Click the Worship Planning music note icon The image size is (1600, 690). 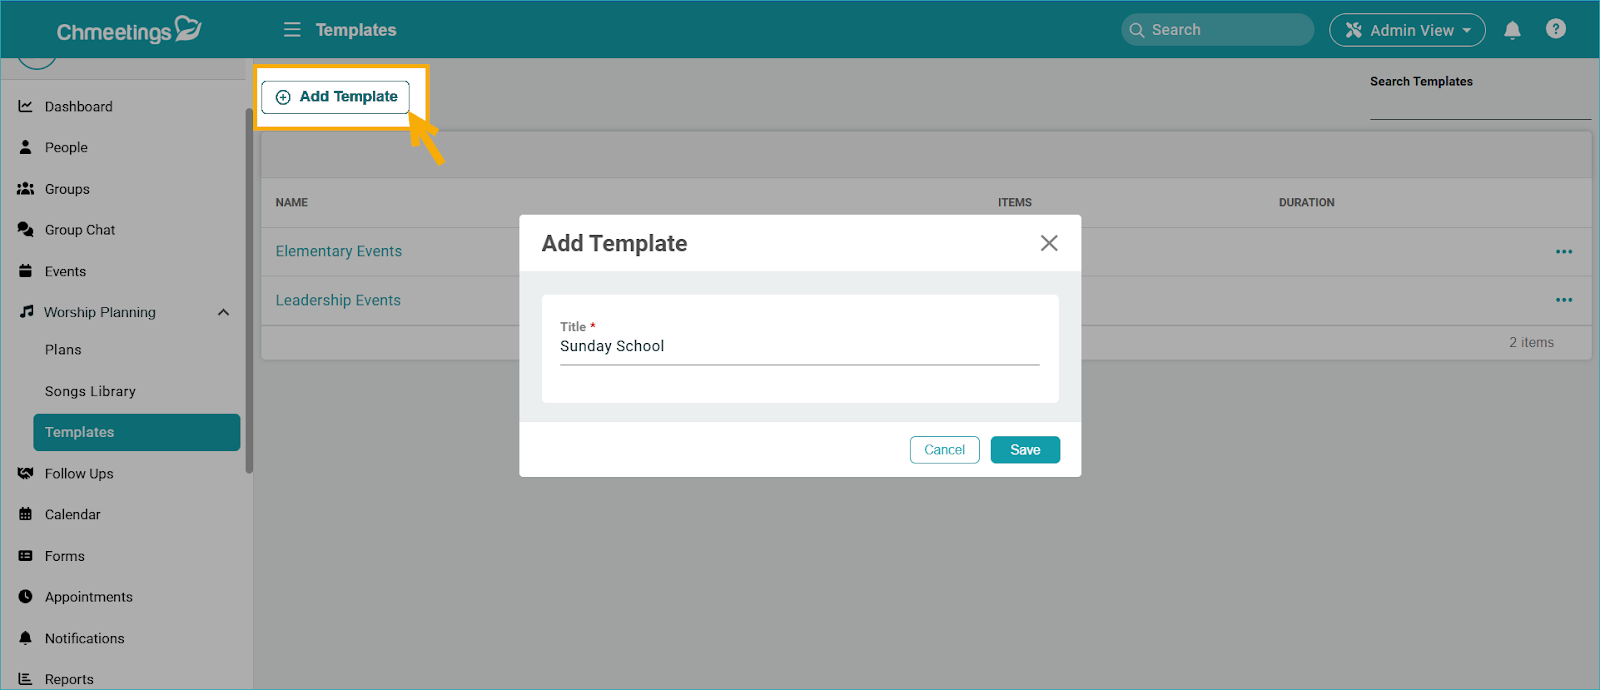[x=26, y=312]
